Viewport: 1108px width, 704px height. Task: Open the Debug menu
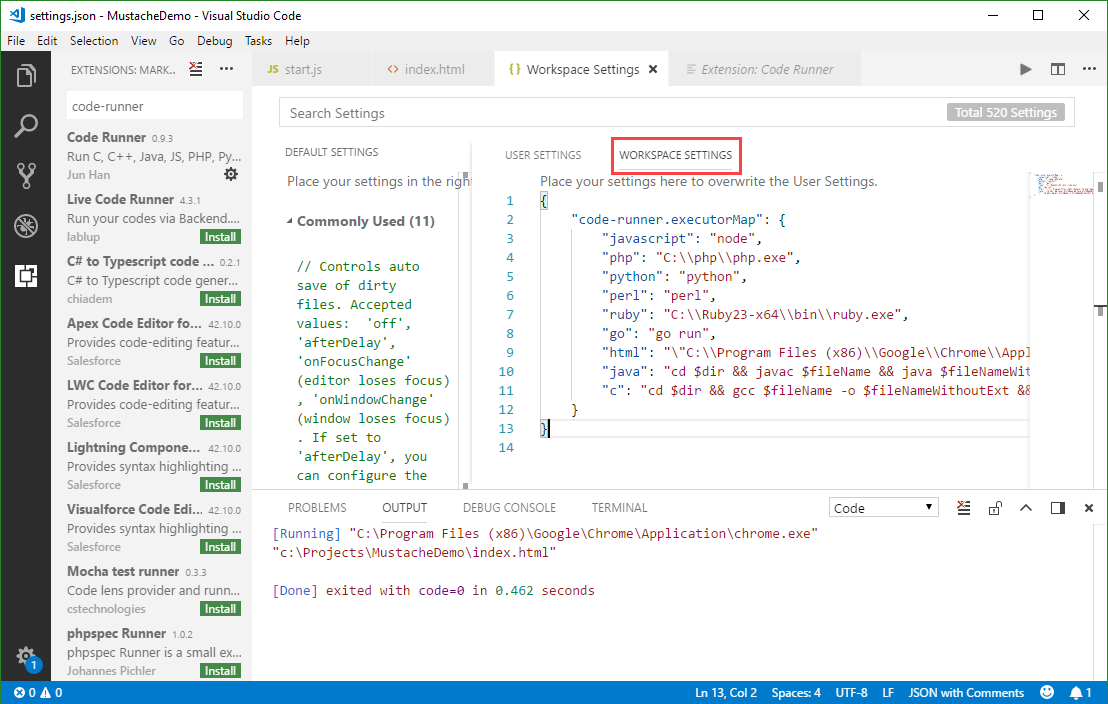click(x=214, y=41)
